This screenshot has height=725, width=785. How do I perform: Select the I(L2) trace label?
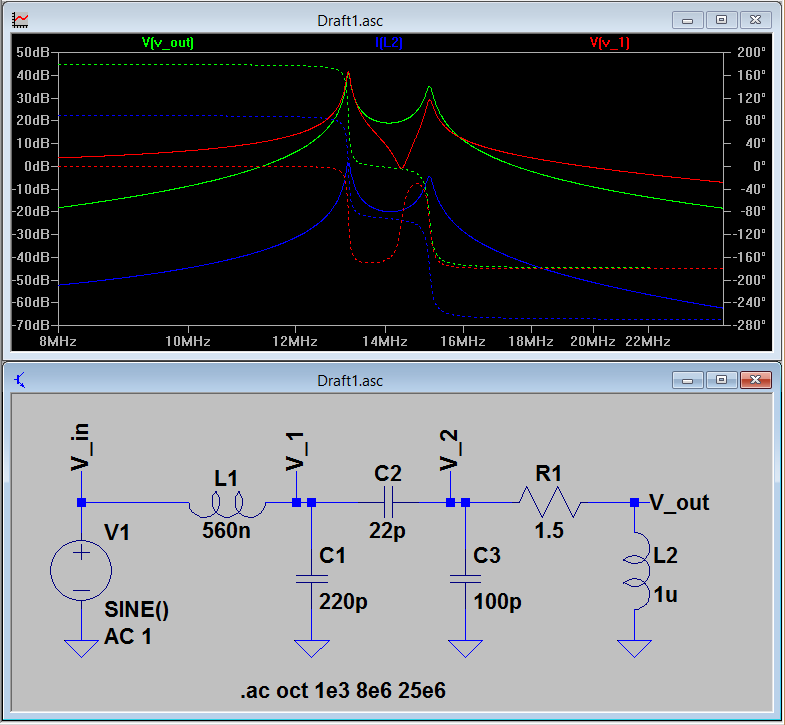click(389, 43)
